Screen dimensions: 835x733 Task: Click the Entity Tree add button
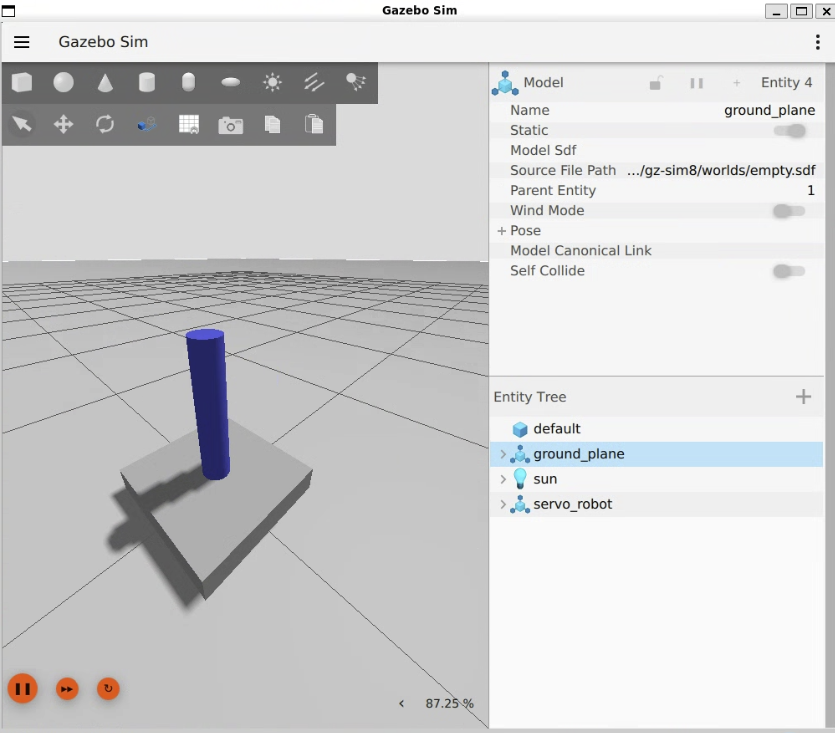point(803,397)
